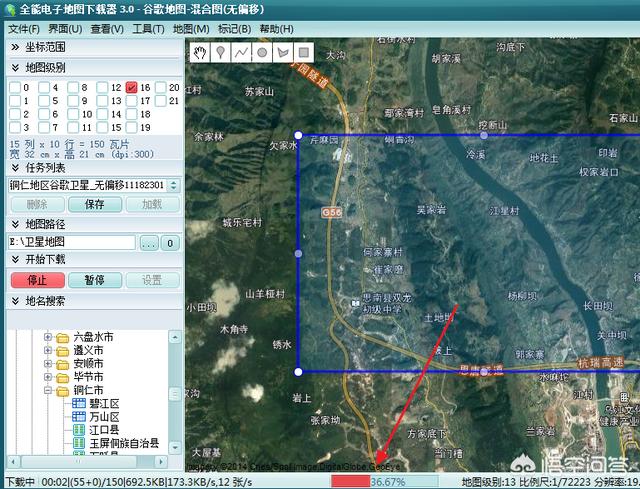Click the 碧江区 district icon
Screen dimensions: 640x489
tap(78, 404)
